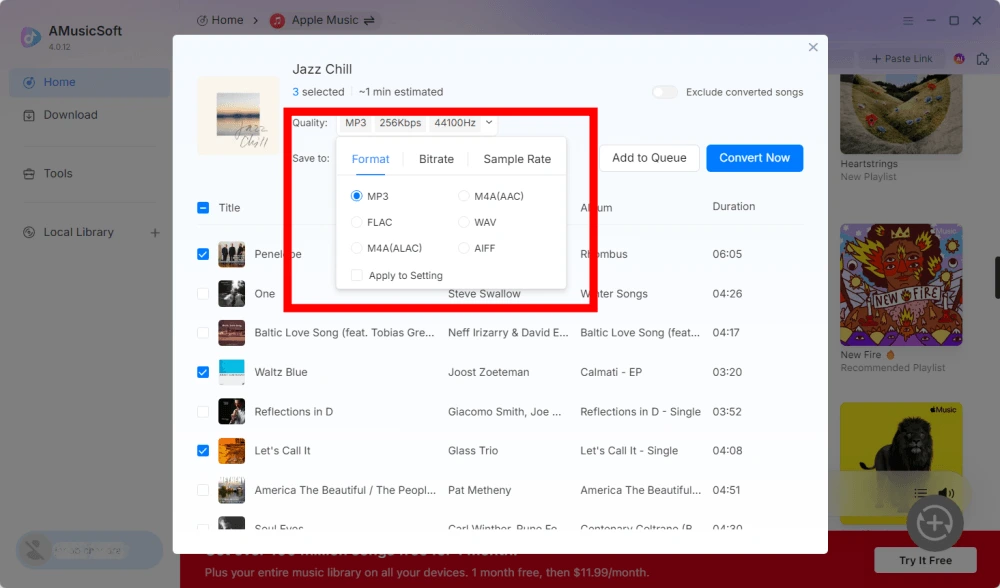Toggle Exclude converted songs switch

(x=665, y=92)
